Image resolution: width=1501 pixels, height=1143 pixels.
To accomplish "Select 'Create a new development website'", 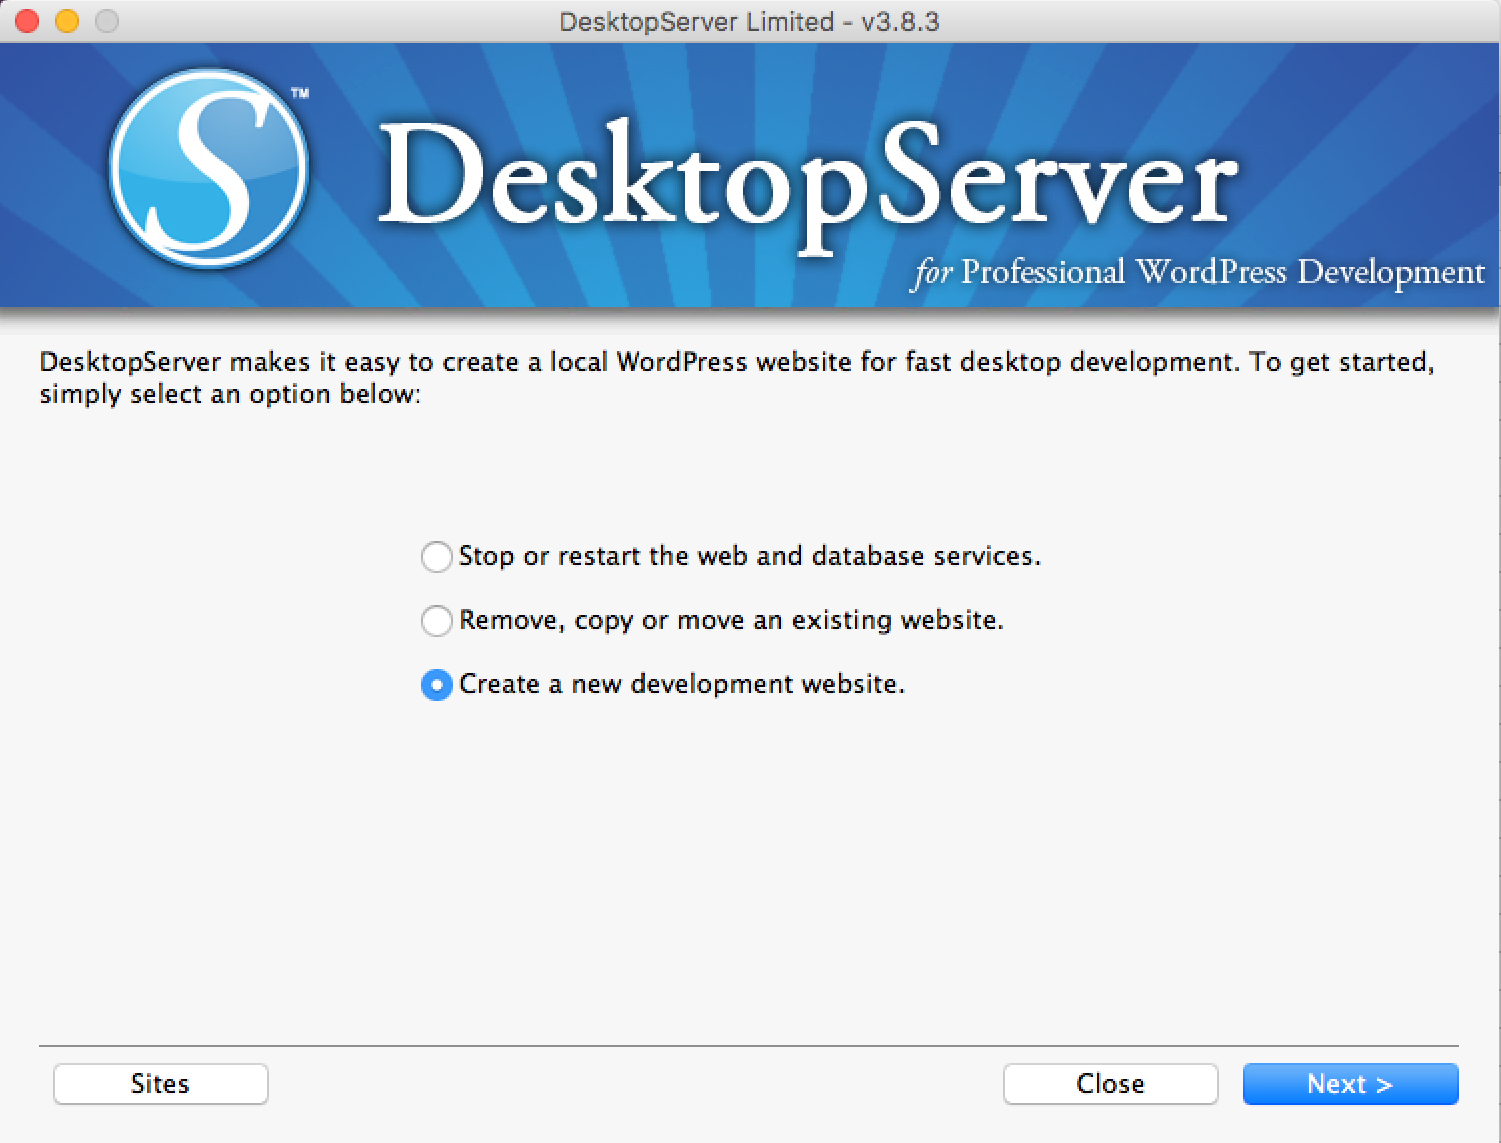I will point(436,685).
